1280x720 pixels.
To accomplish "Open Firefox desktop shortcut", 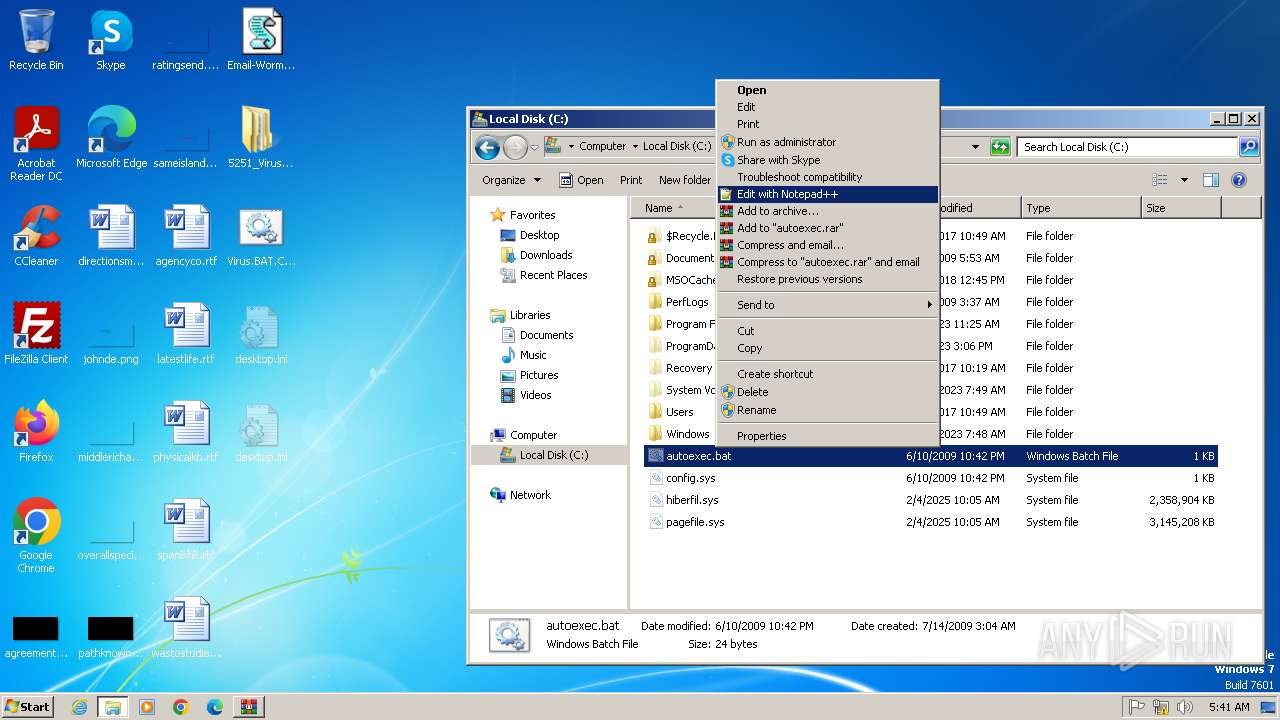I will click(x=36, y=432).
